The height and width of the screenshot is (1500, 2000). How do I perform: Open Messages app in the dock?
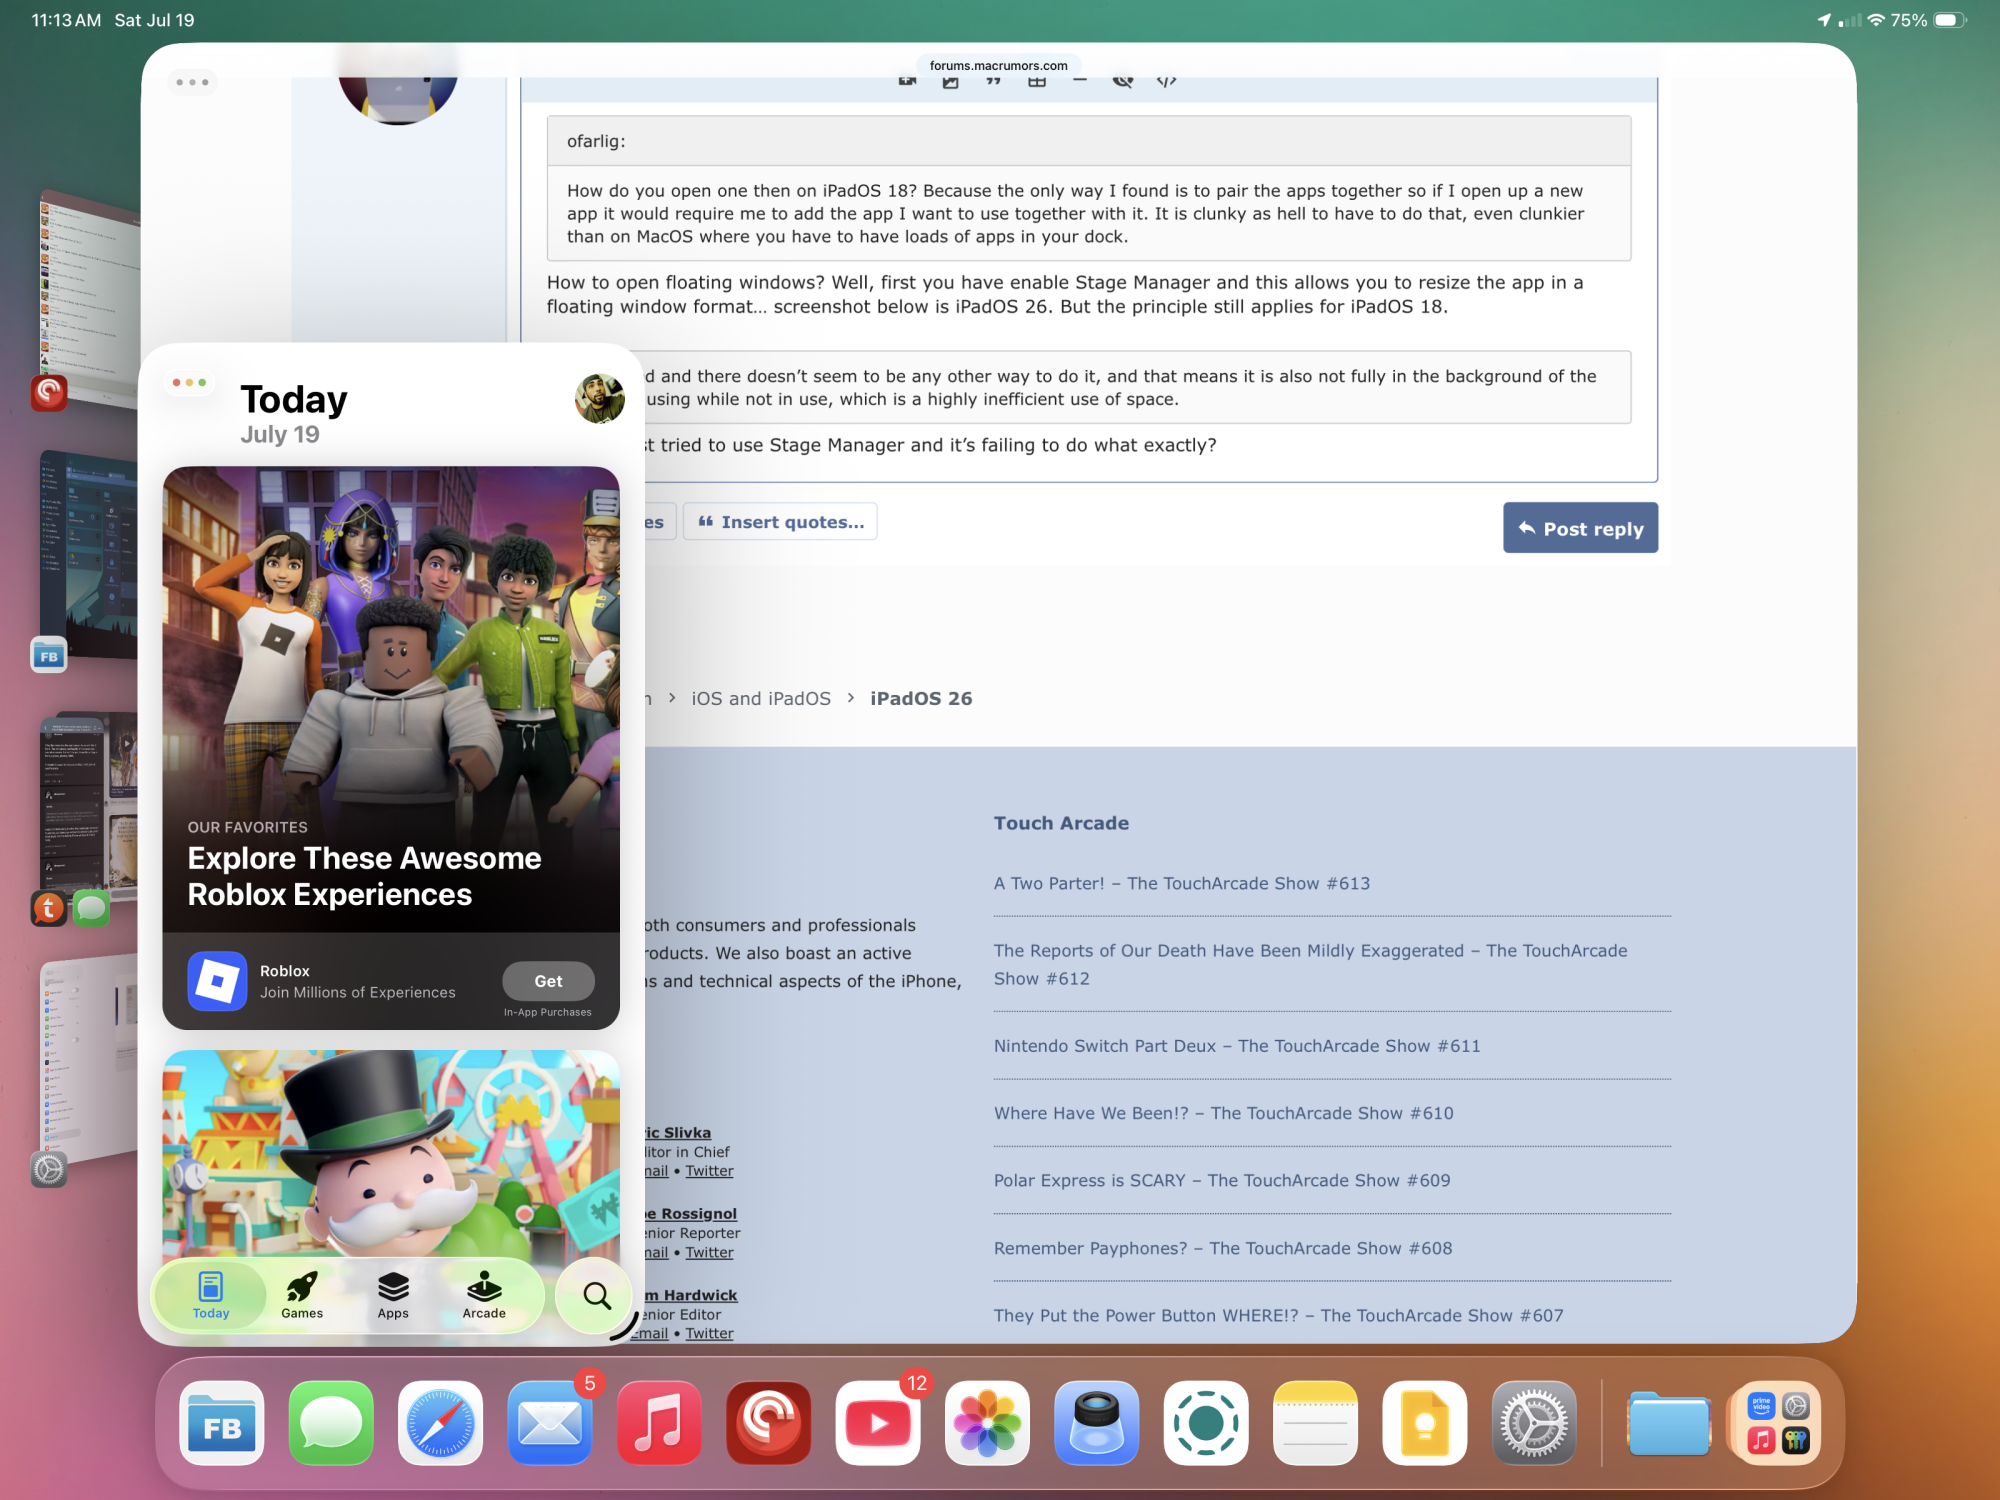[x=331, y=1423]
